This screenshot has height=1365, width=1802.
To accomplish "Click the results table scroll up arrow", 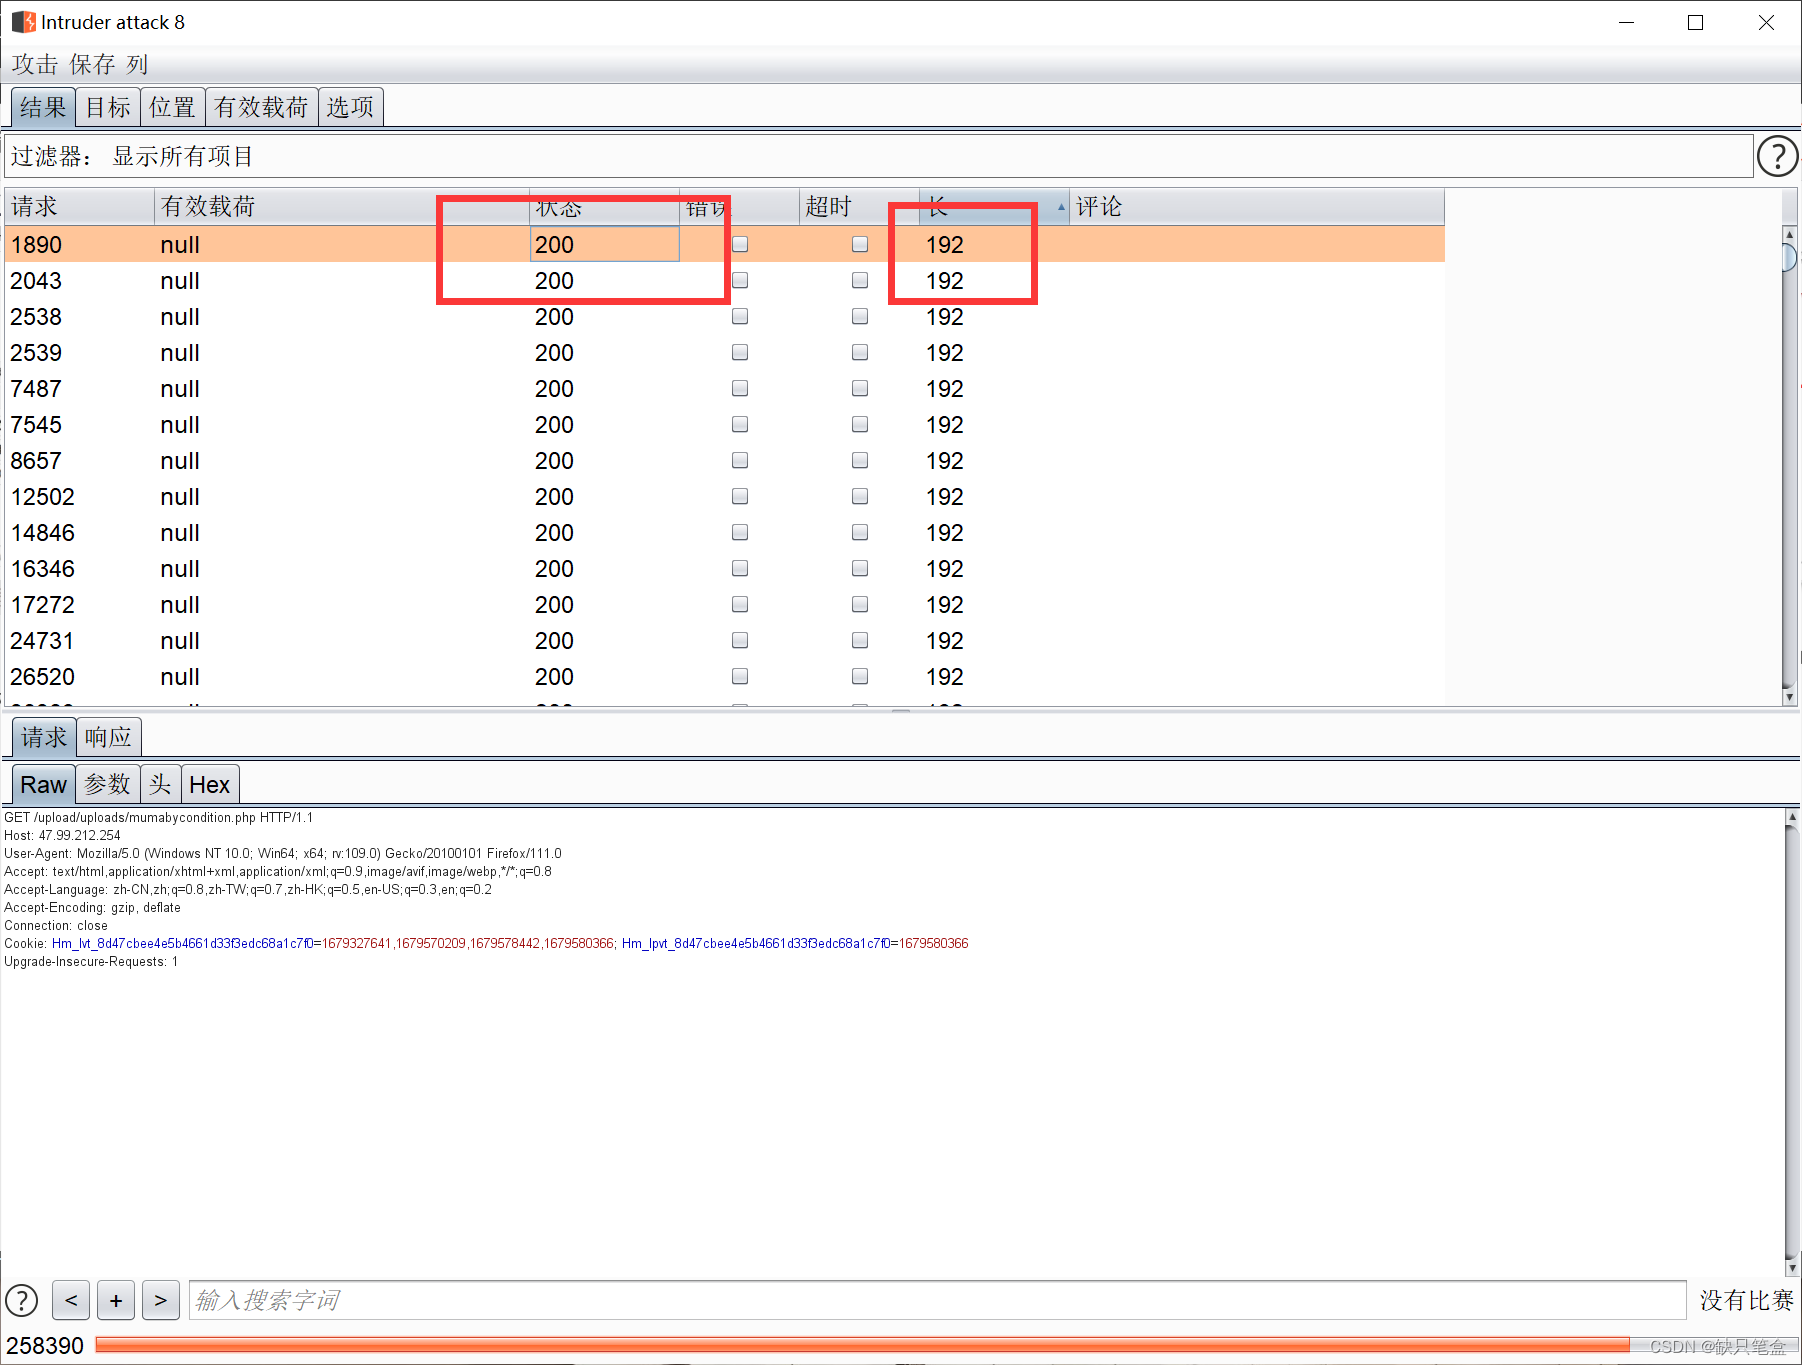I will point(1790,234).
